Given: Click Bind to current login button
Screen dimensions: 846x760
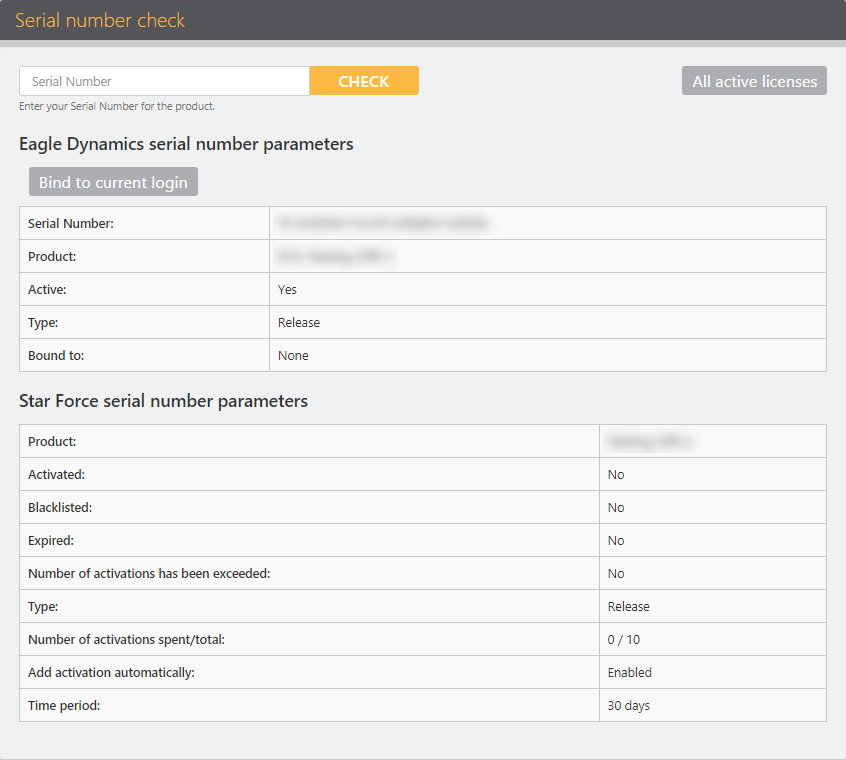Looking at the screenshot, I should pyautogui.click(x=113, y=182).
